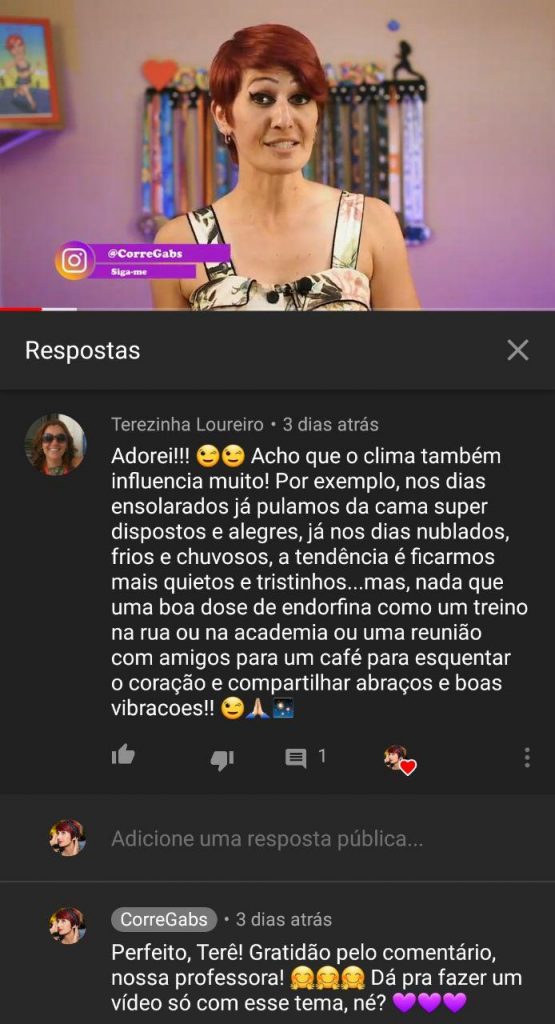Dislike the comment with thumbs down icon
Image resolution: width=555 pixels, height=1024 pixels.
[x=222, y=758]
